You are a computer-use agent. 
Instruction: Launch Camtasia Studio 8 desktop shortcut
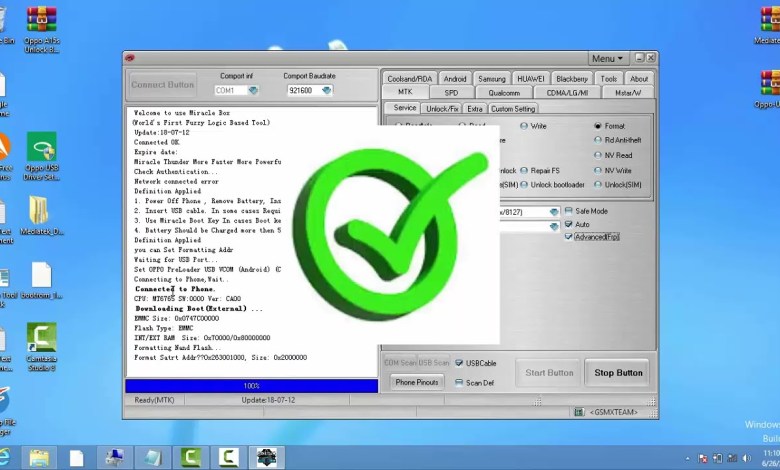click(x=42, y=347)
